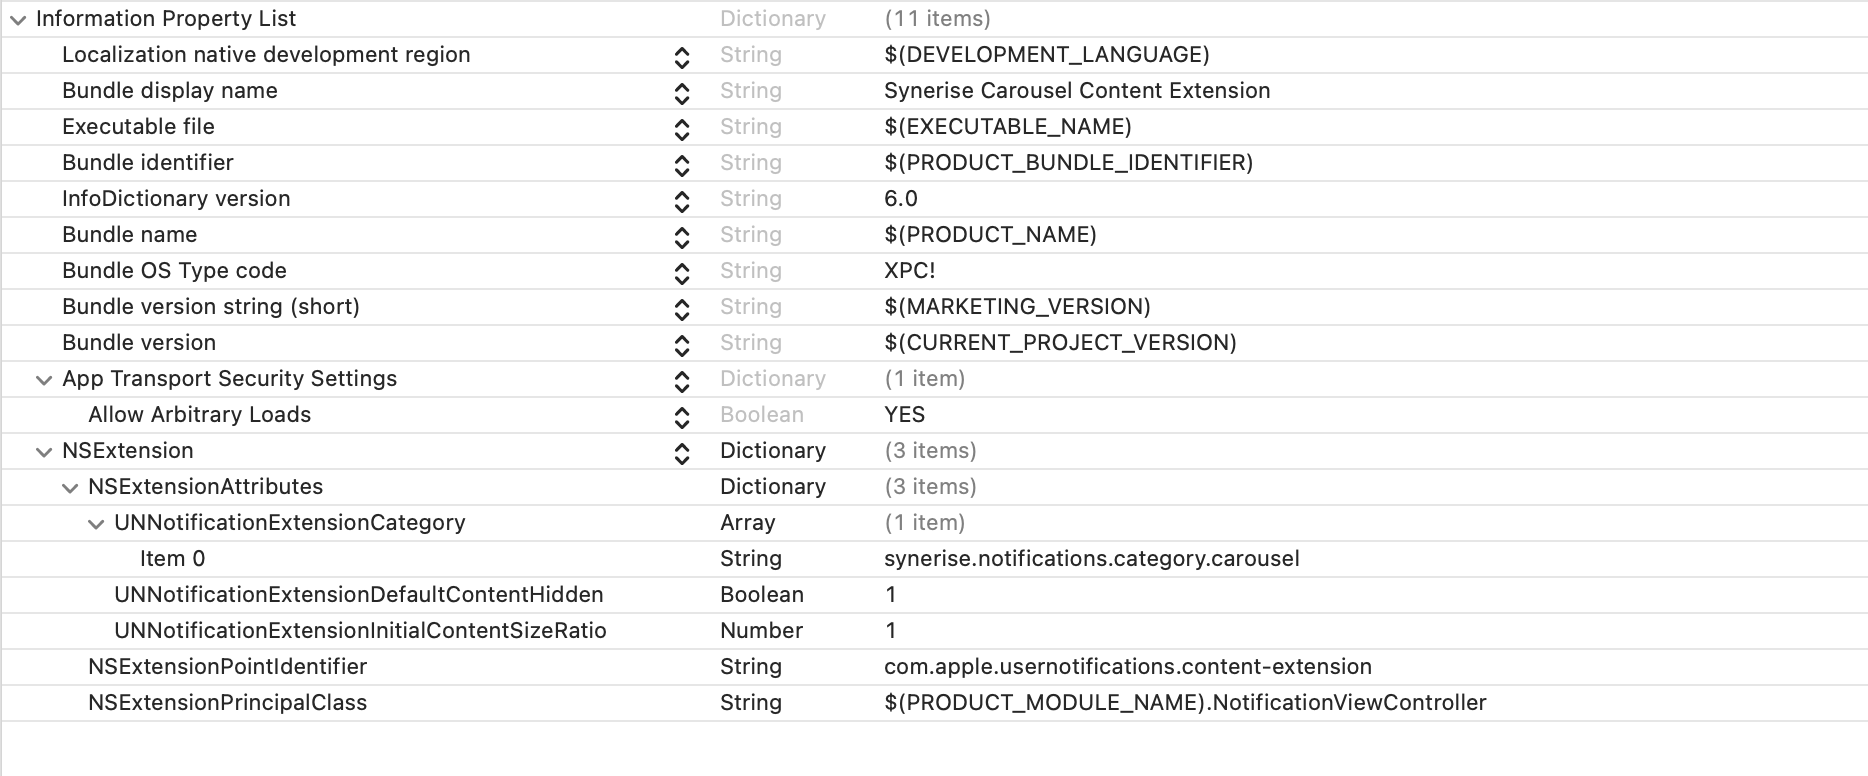The height and width of the screenshot is (776, 1868).
Task: Click the YES value for Allow Arbitrary Loads
Action: coord(905,415)
